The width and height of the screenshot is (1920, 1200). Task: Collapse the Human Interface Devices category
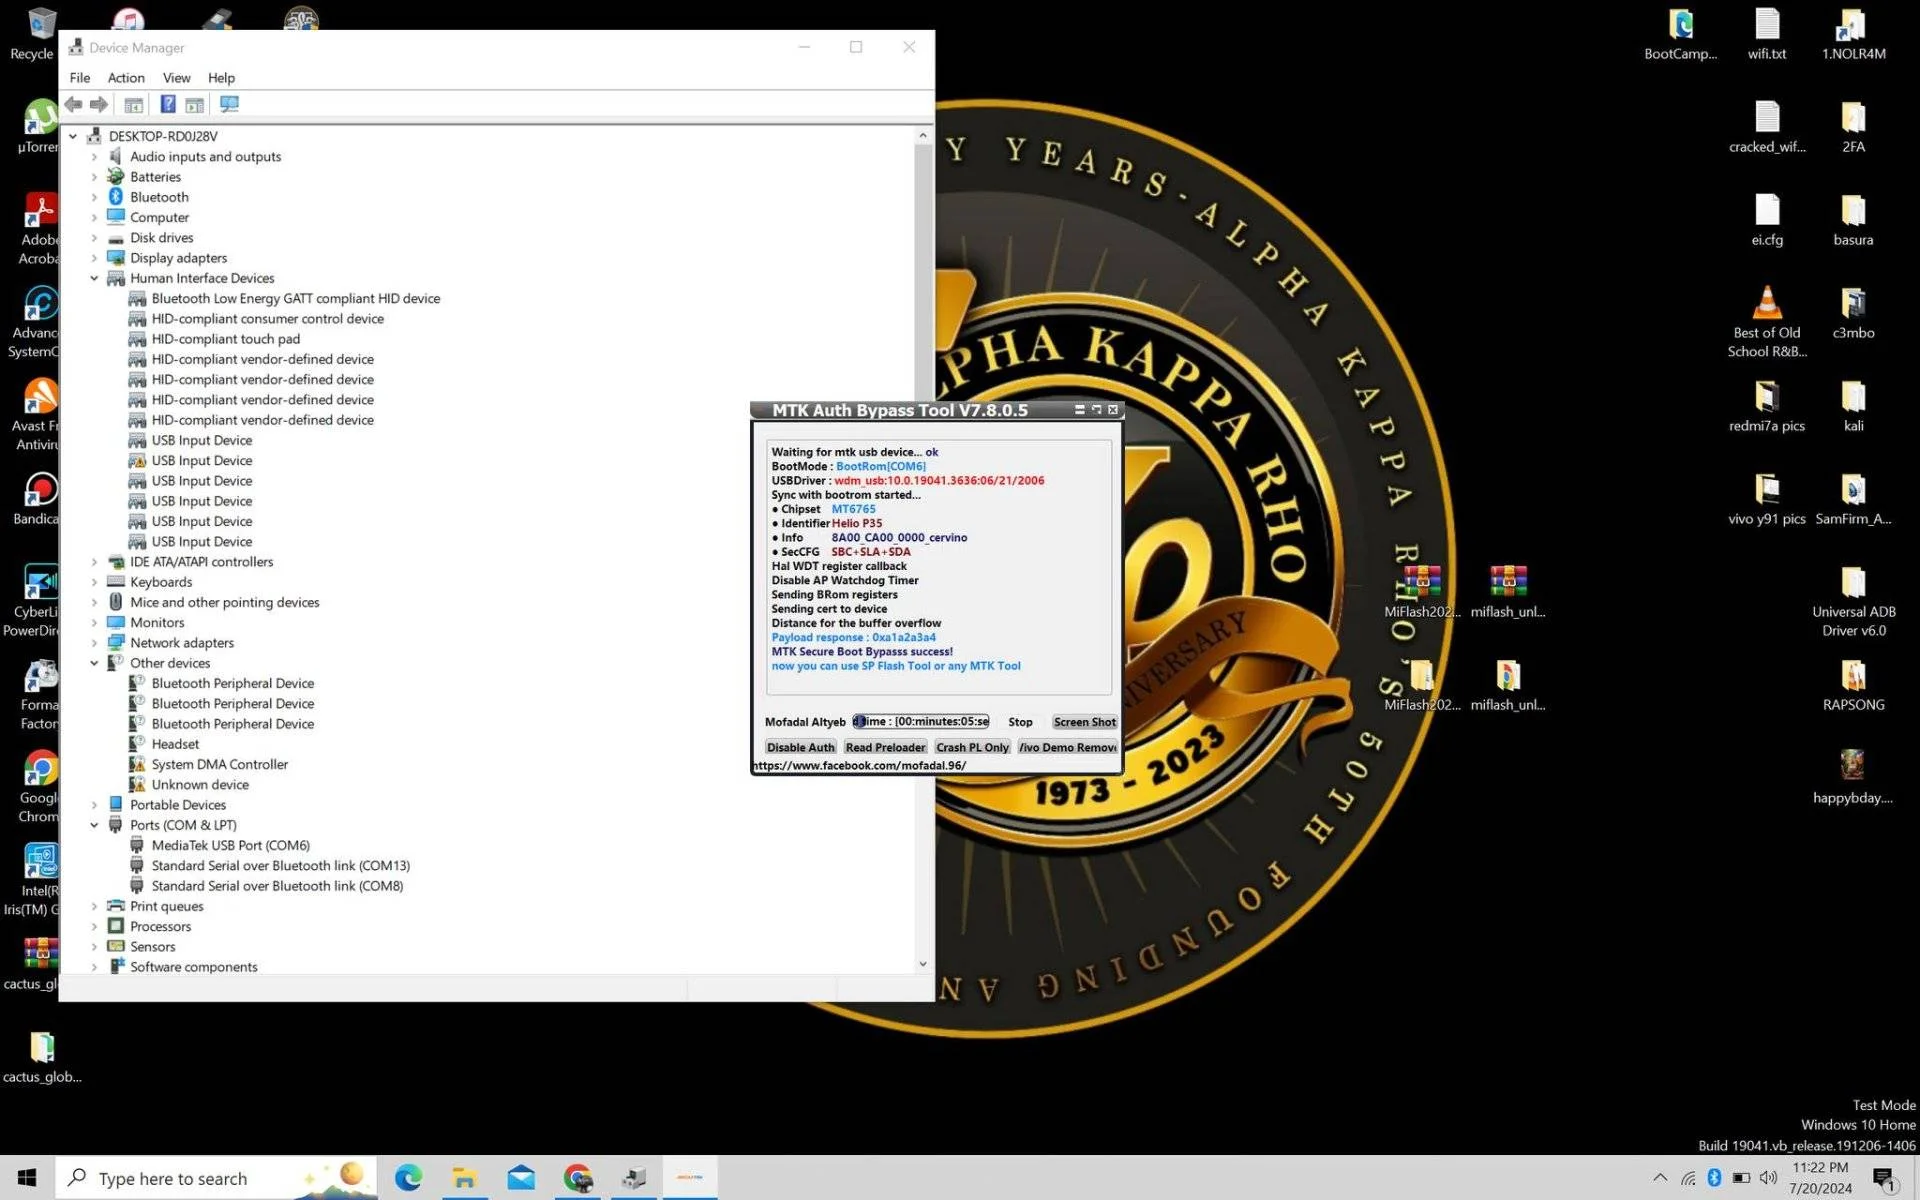point(94,278)
